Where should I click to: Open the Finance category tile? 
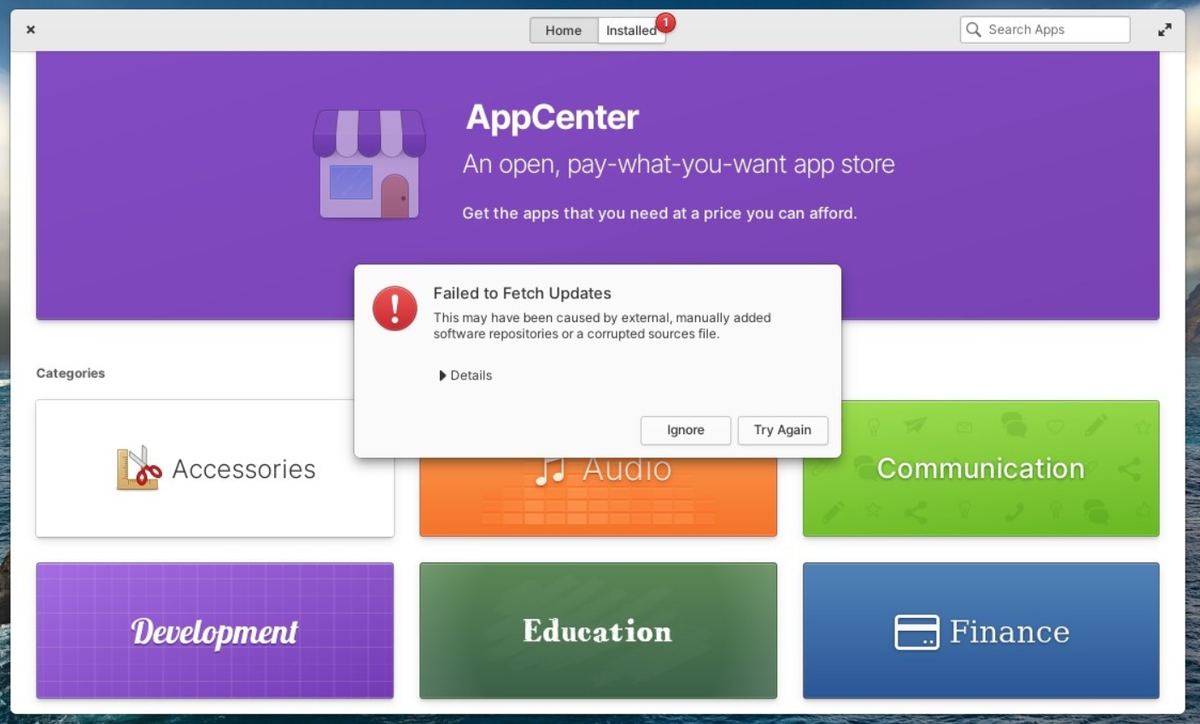(981, 631)
